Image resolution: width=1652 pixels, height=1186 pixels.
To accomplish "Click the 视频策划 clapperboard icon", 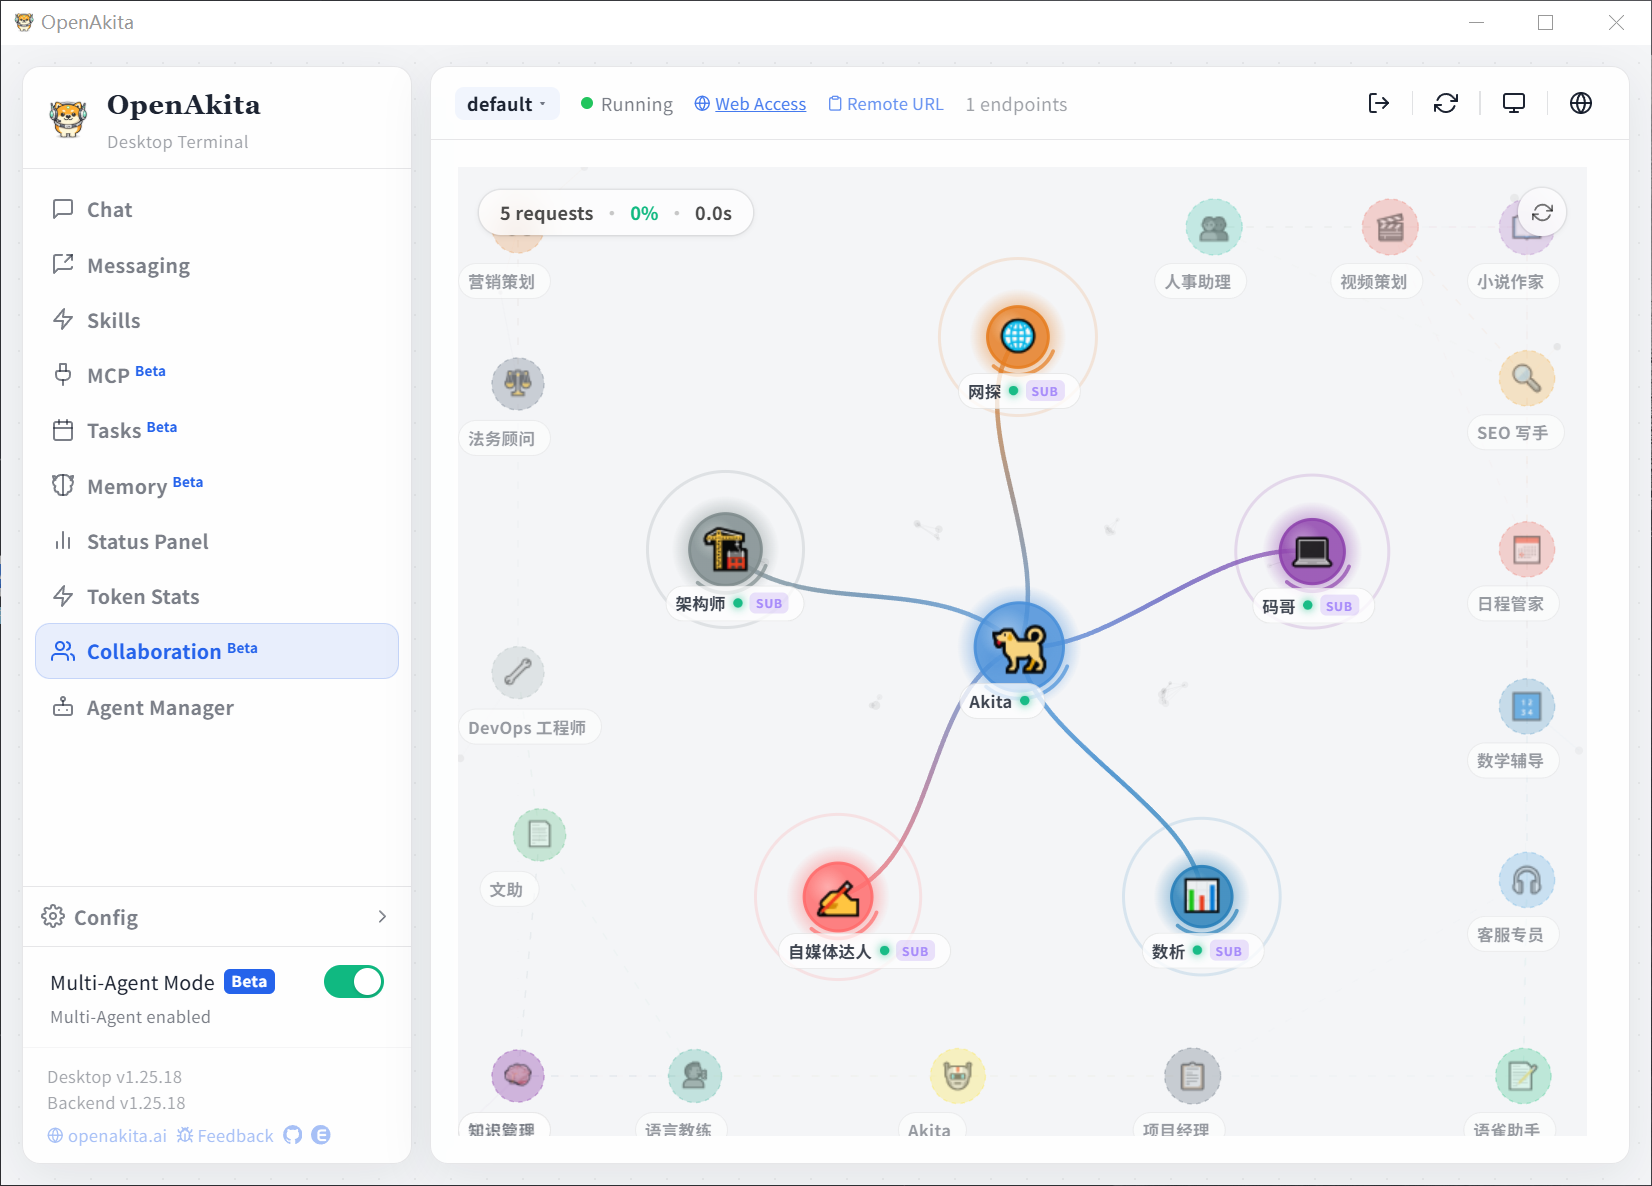I will coord(1390,228).
